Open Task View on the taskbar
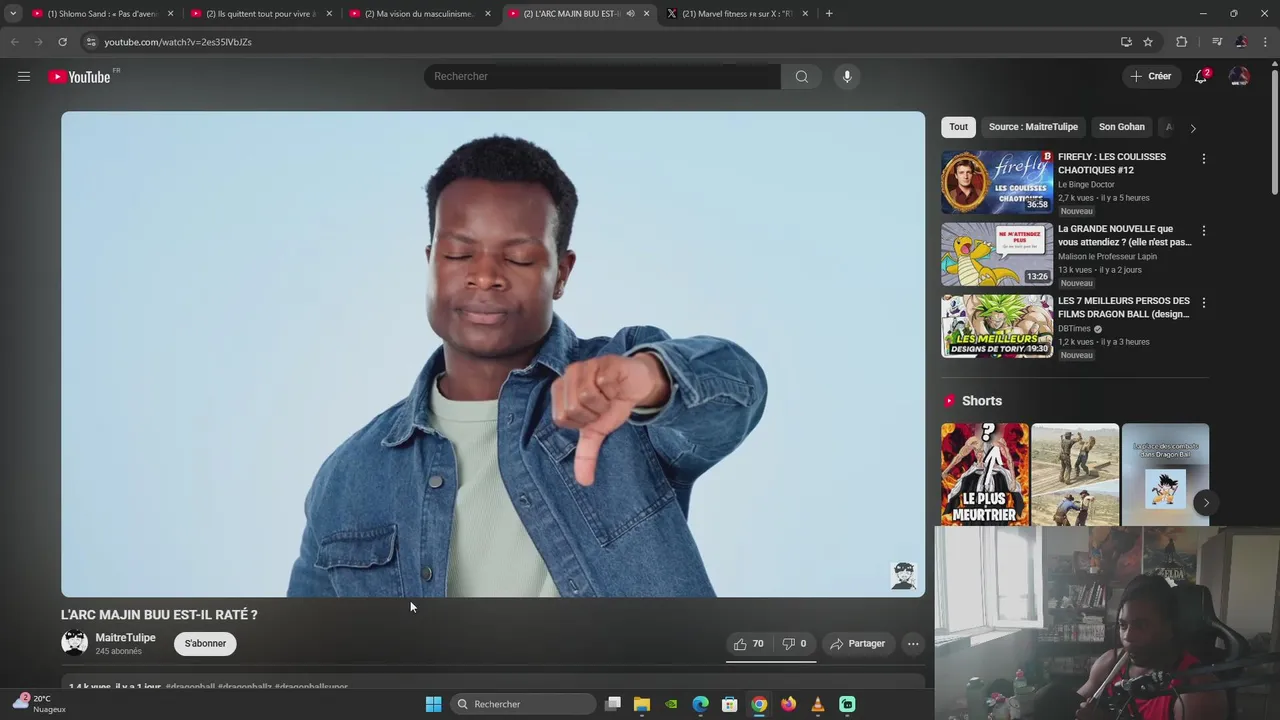The height and width of the screenshot is (720, 1280). pos(613,704)
